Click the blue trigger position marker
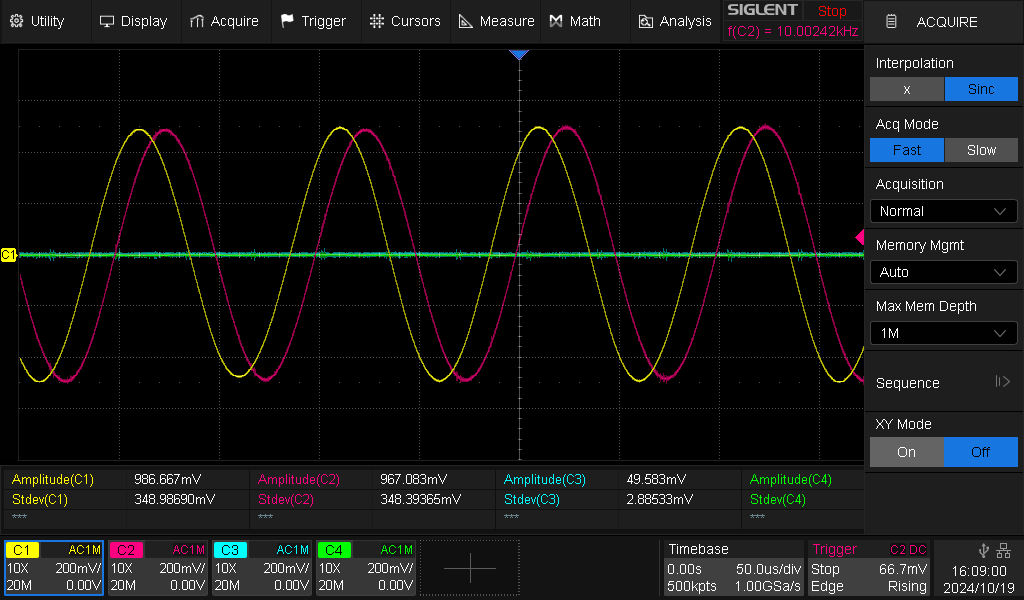This screenshot has height=600, width=1024. [519, 55]
